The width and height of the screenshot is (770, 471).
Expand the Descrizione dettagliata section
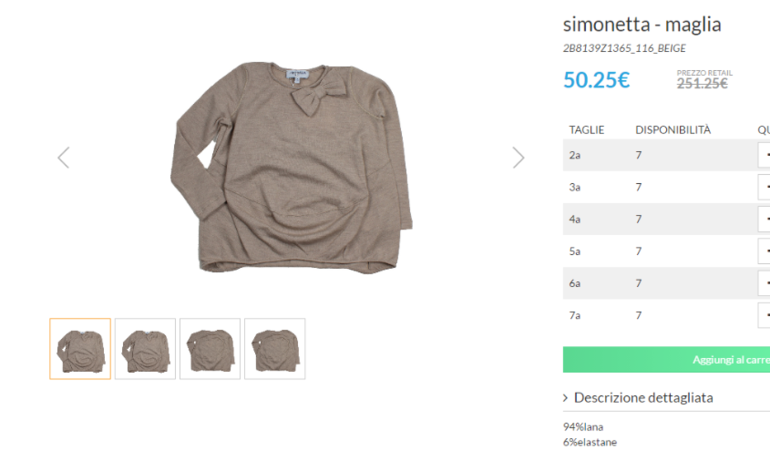tap(643, 398)
